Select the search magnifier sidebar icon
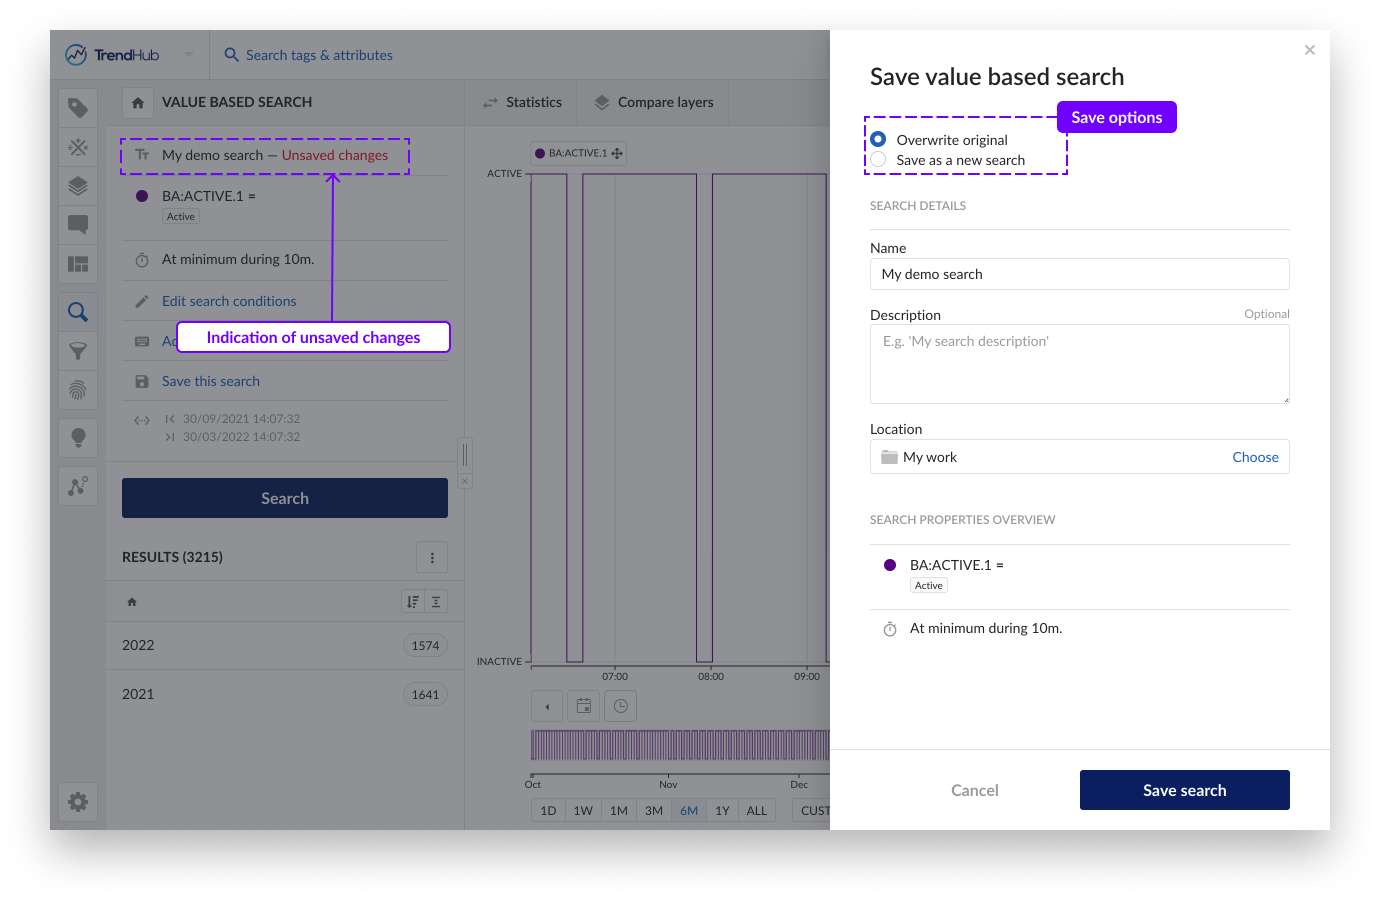This screenshot has height=900, width=1380. click(x=78, y=312)
